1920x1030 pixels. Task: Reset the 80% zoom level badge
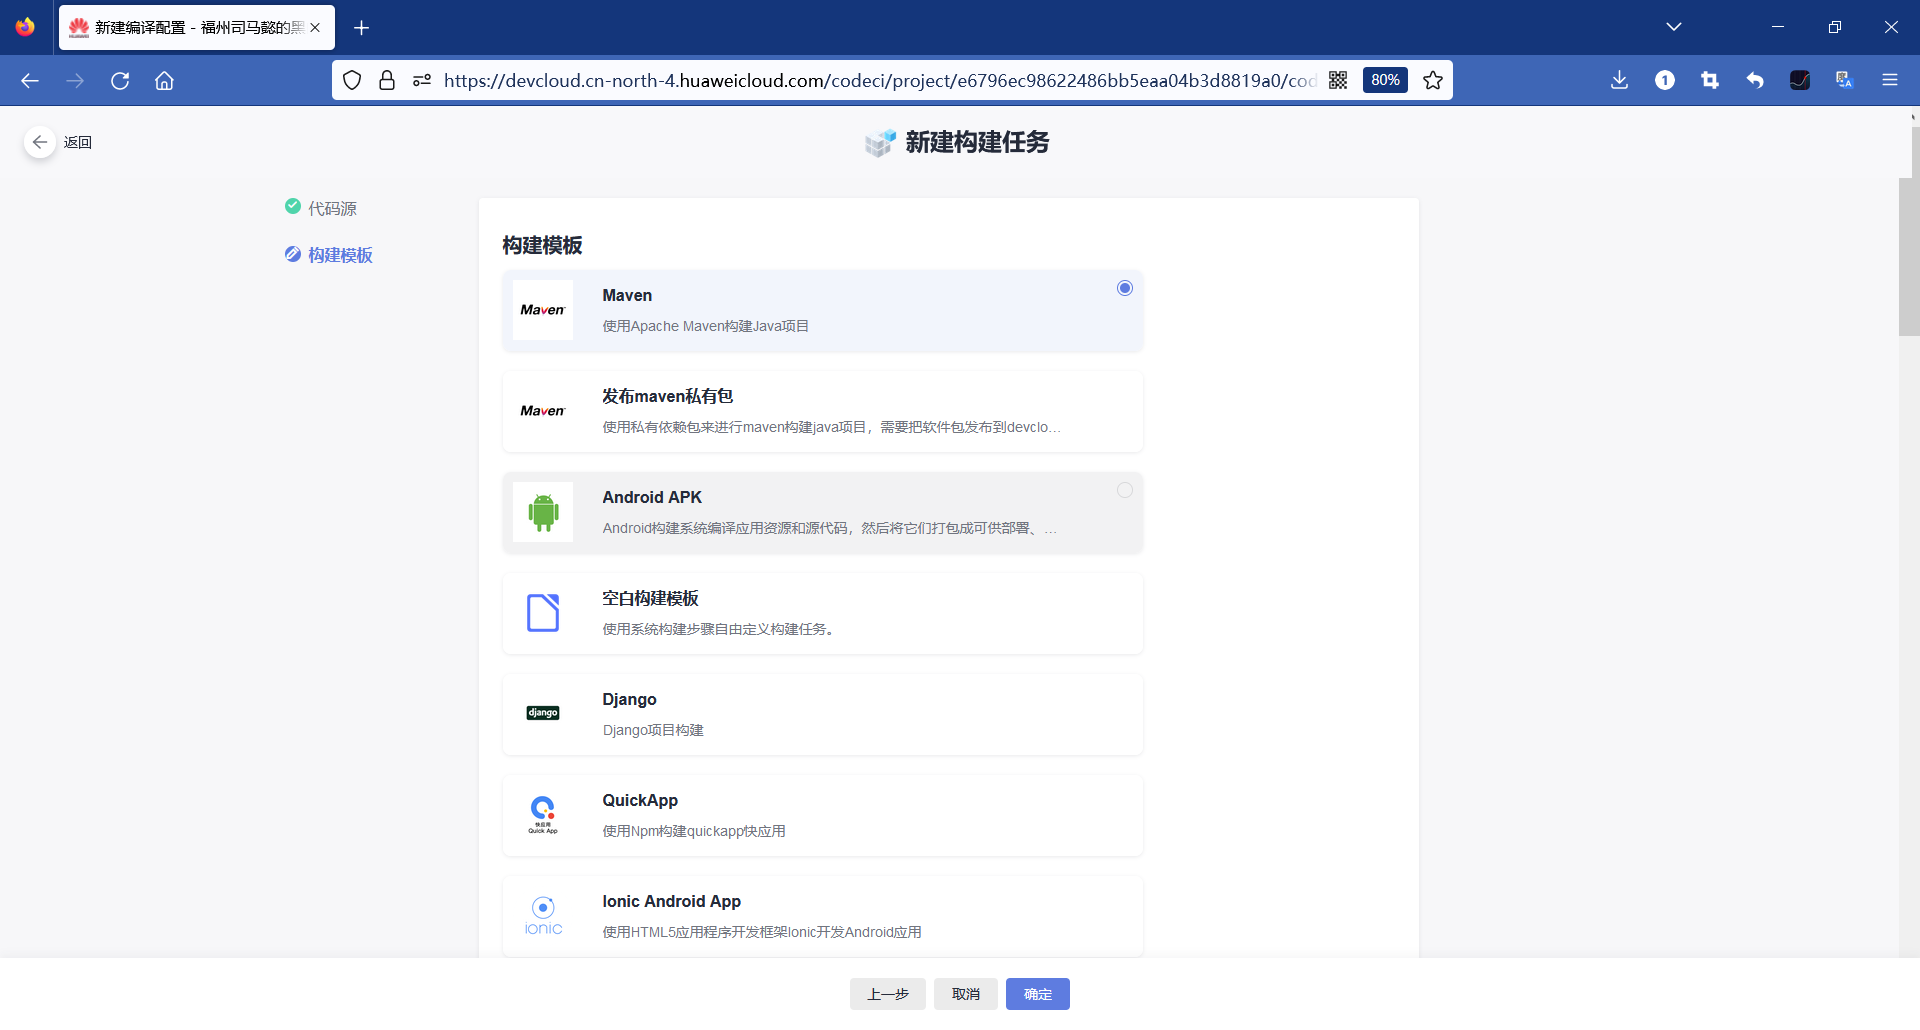pyautogui.click(x=1385, y=81)
